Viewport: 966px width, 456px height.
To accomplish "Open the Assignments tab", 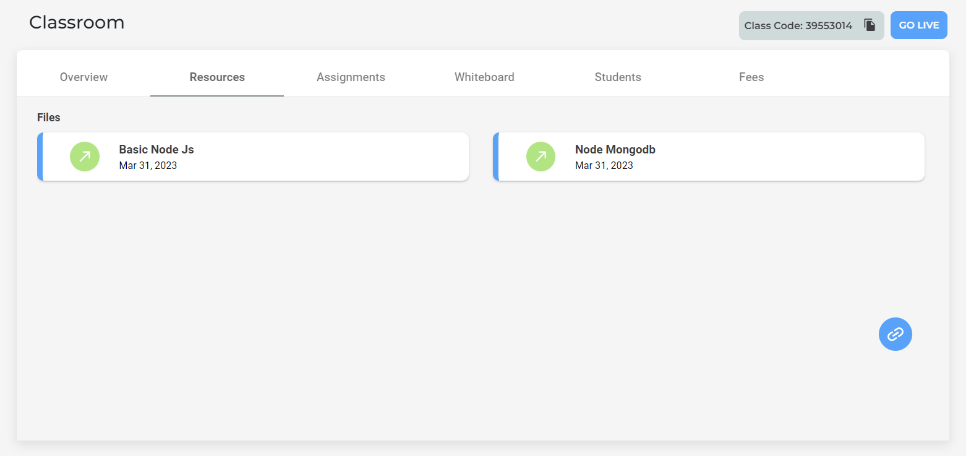I will click(x=351, y=77).
